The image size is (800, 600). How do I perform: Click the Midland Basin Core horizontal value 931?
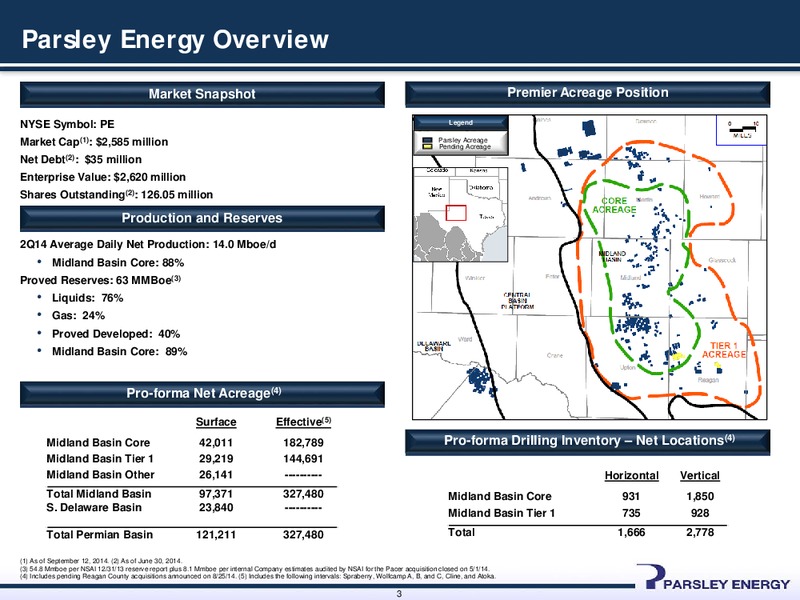tap(631, 496)
